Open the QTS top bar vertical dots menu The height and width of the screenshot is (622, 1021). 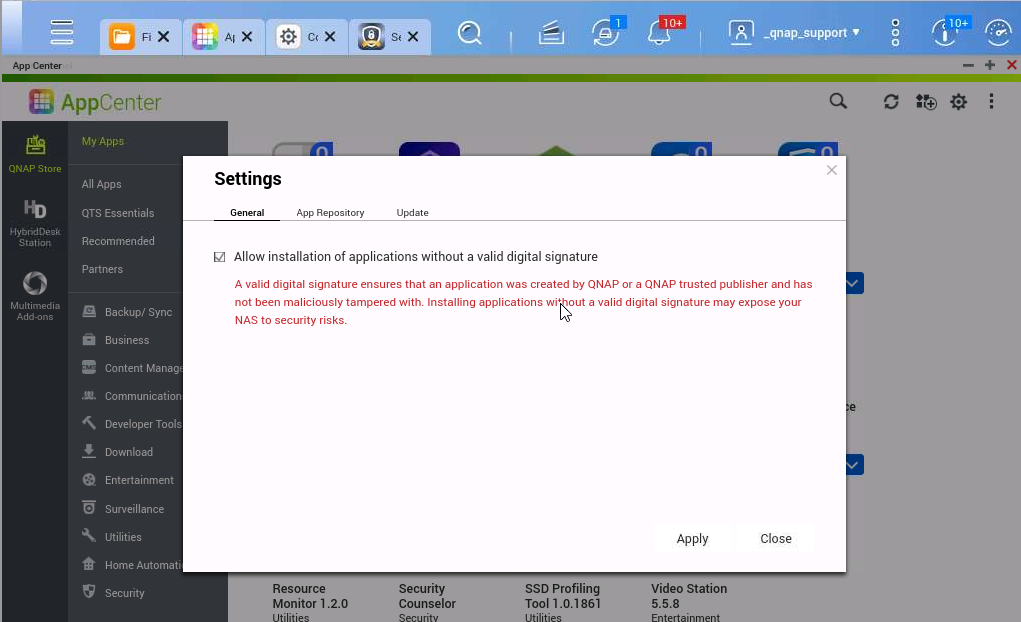click(895, 33)
